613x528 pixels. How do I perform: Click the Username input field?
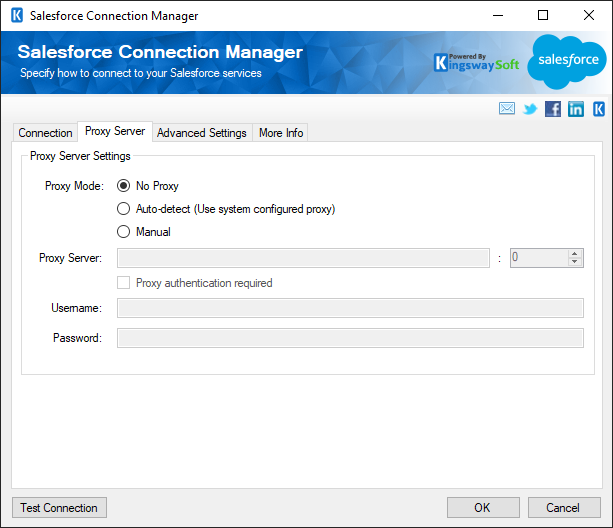click(350, 308)
